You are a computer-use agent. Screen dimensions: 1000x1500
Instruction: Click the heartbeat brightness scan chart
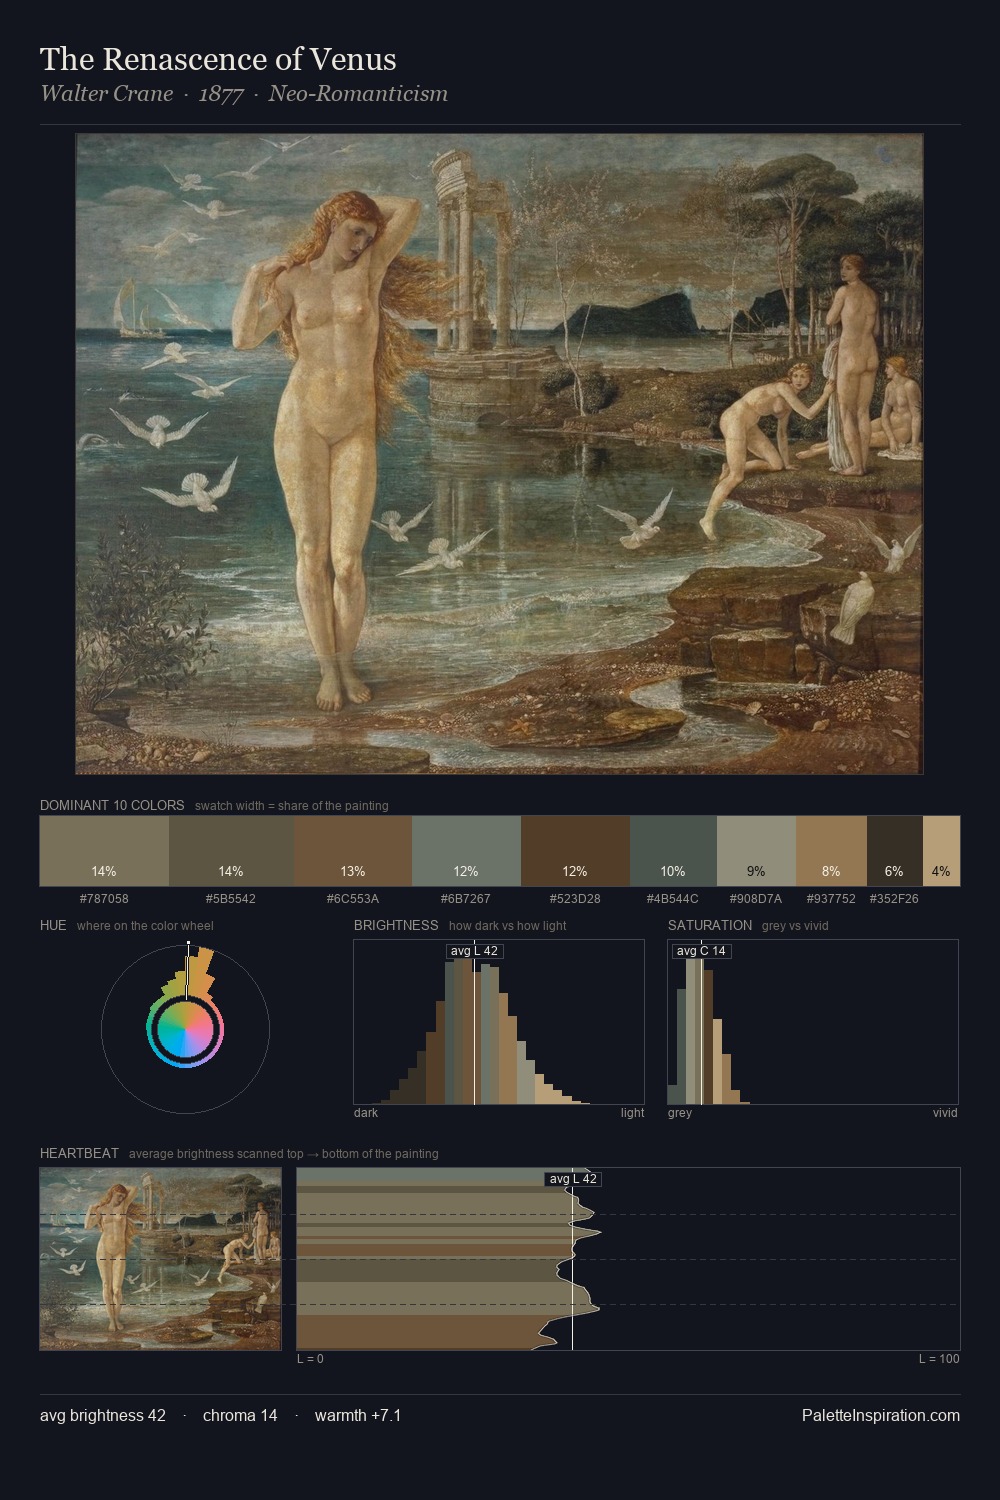(x=628, y=1259)
